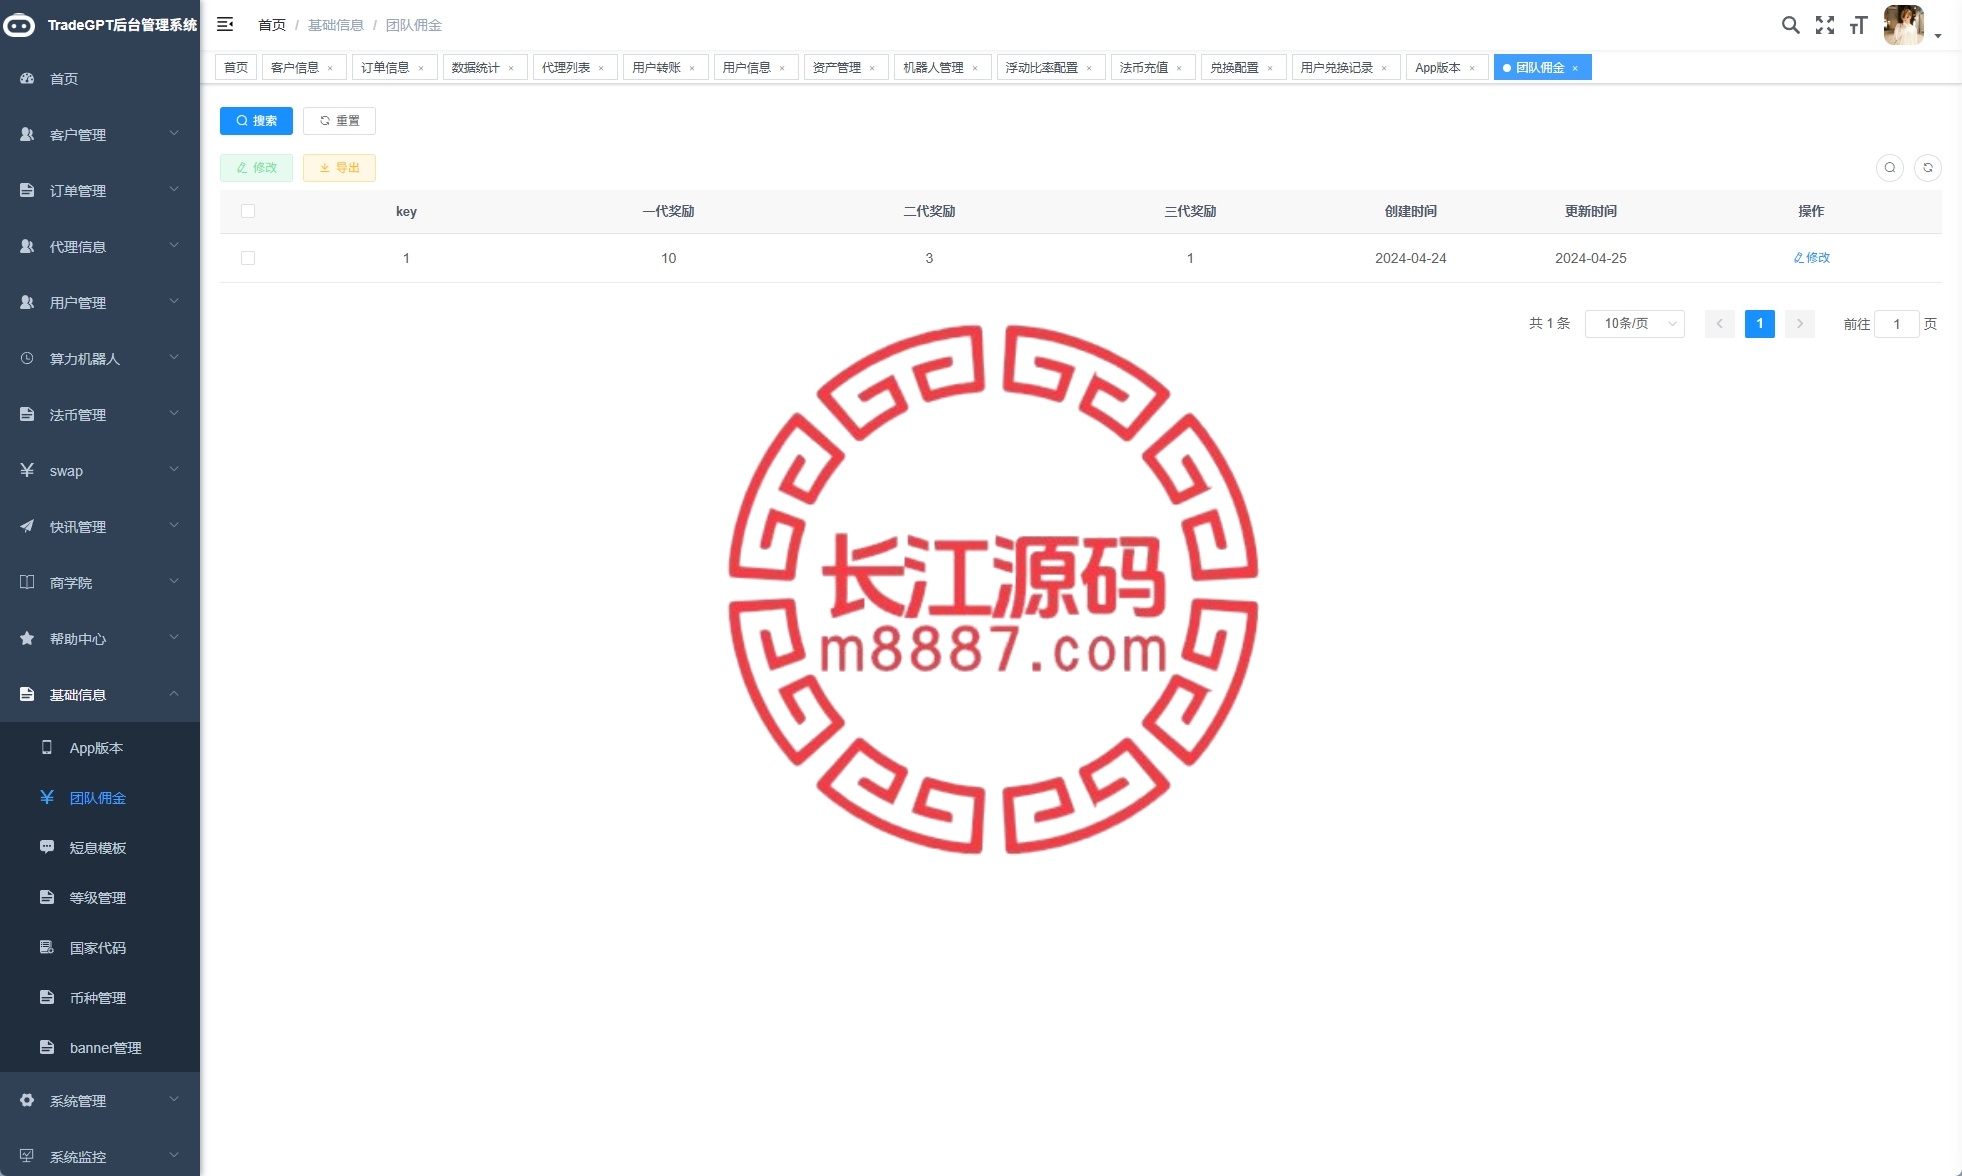Open 币种管理 in the sidebar submenu

point(100,998)
